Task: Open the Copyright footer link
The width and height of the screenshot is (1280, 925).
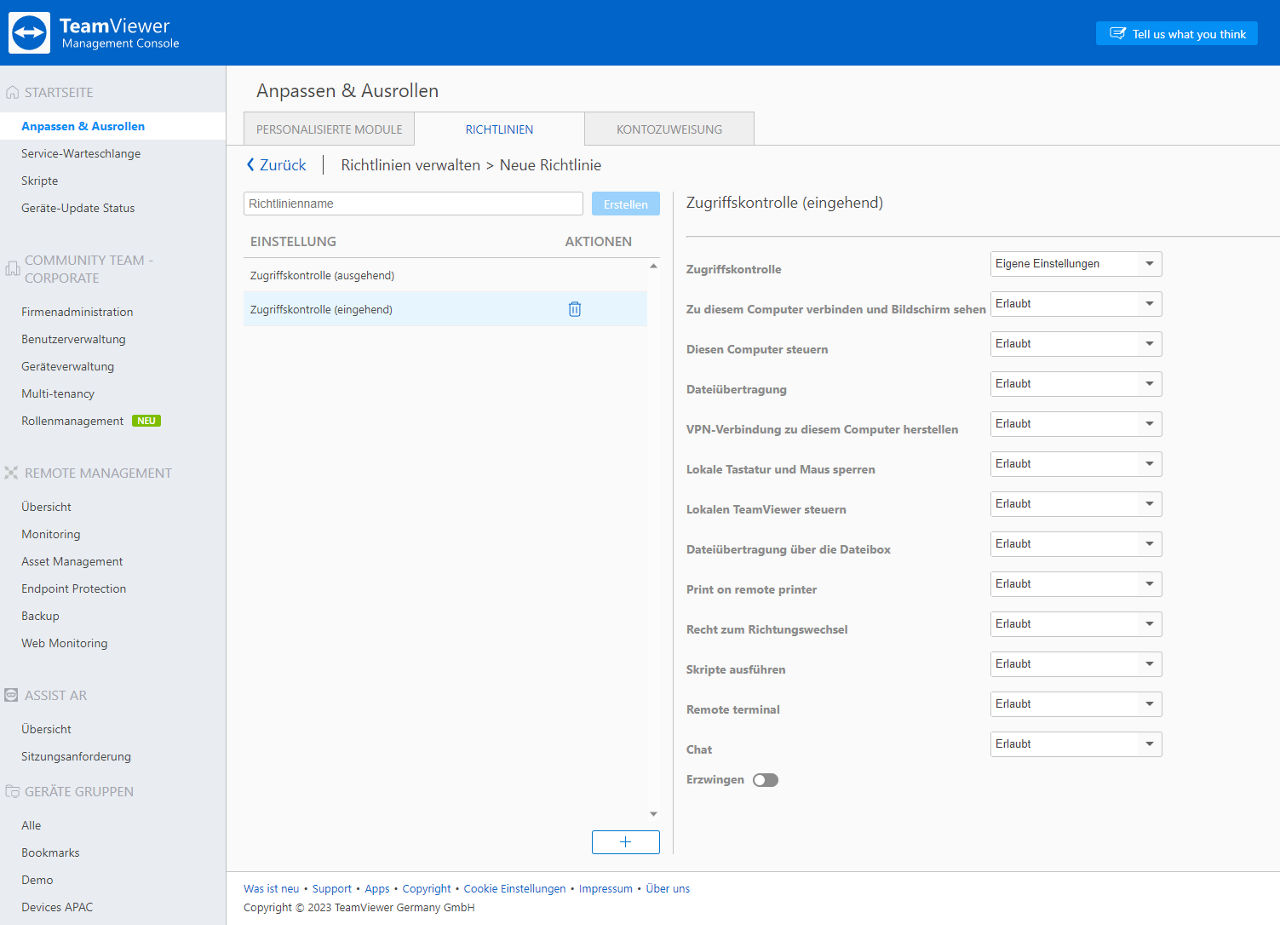Action: point(427,888)
